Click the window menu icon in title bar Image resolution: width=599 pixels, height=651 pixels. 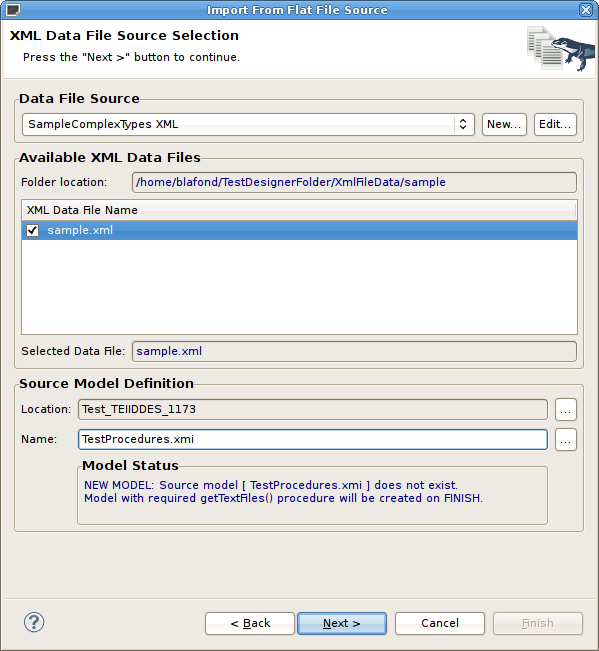pos(12,10)
